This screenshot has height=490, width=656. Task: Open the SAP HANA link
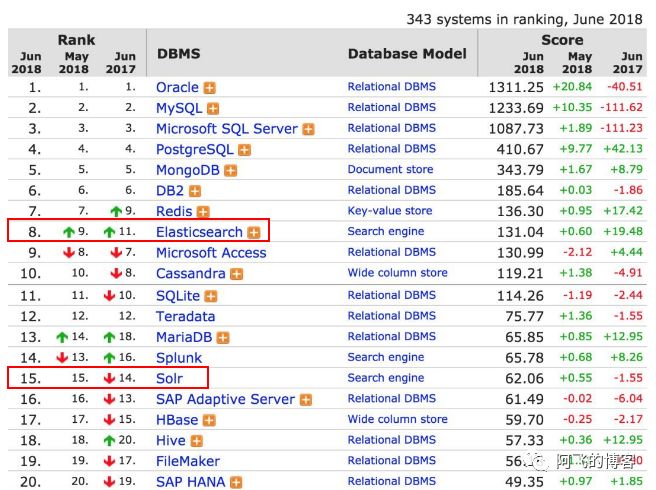click(x=191, y=482)
